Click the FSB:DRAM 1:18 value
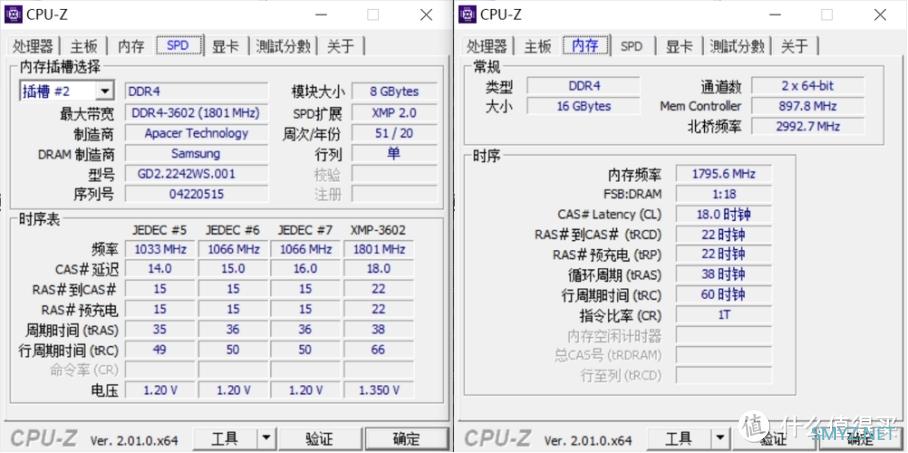908x453 pixels. pyautogui.click(x=724, y=194)
